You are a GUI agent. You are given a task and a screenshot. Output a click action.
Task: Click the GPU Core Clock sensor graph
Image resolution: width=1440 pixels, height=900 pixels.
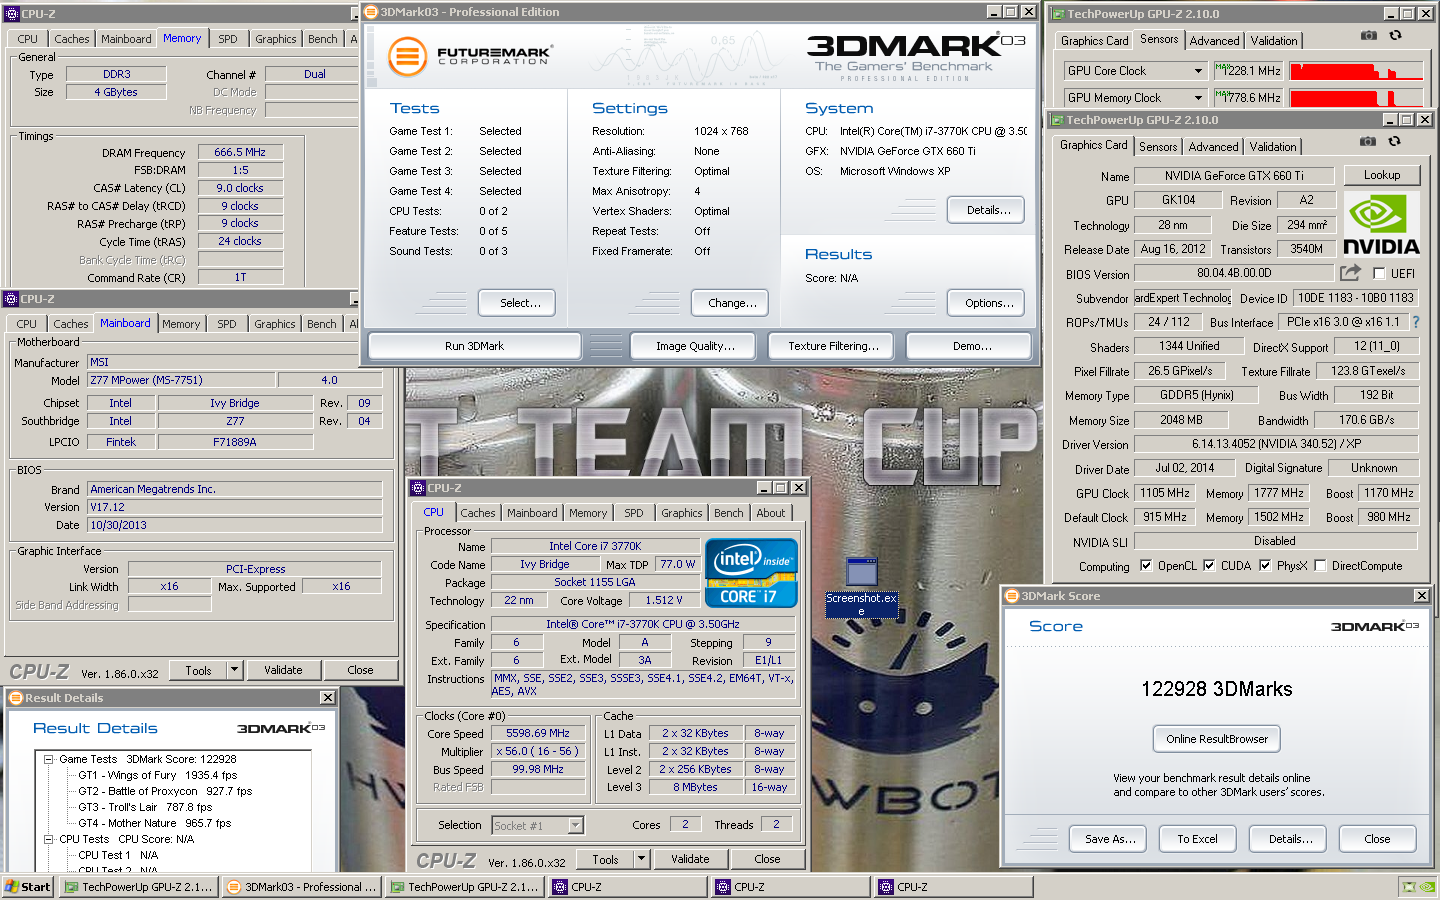(1356, 71)
